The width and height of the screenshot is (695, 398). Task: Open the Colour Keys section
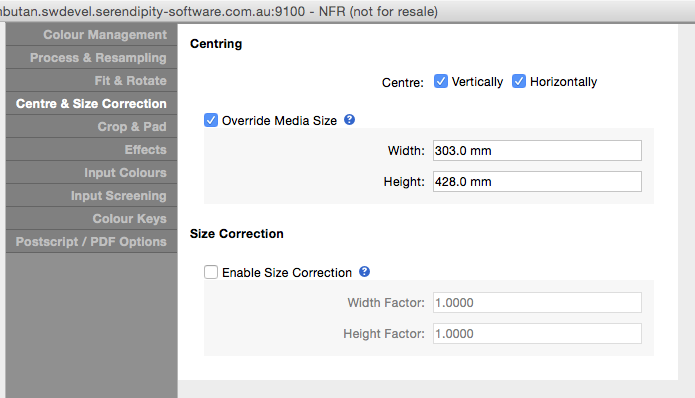[92, 219]
